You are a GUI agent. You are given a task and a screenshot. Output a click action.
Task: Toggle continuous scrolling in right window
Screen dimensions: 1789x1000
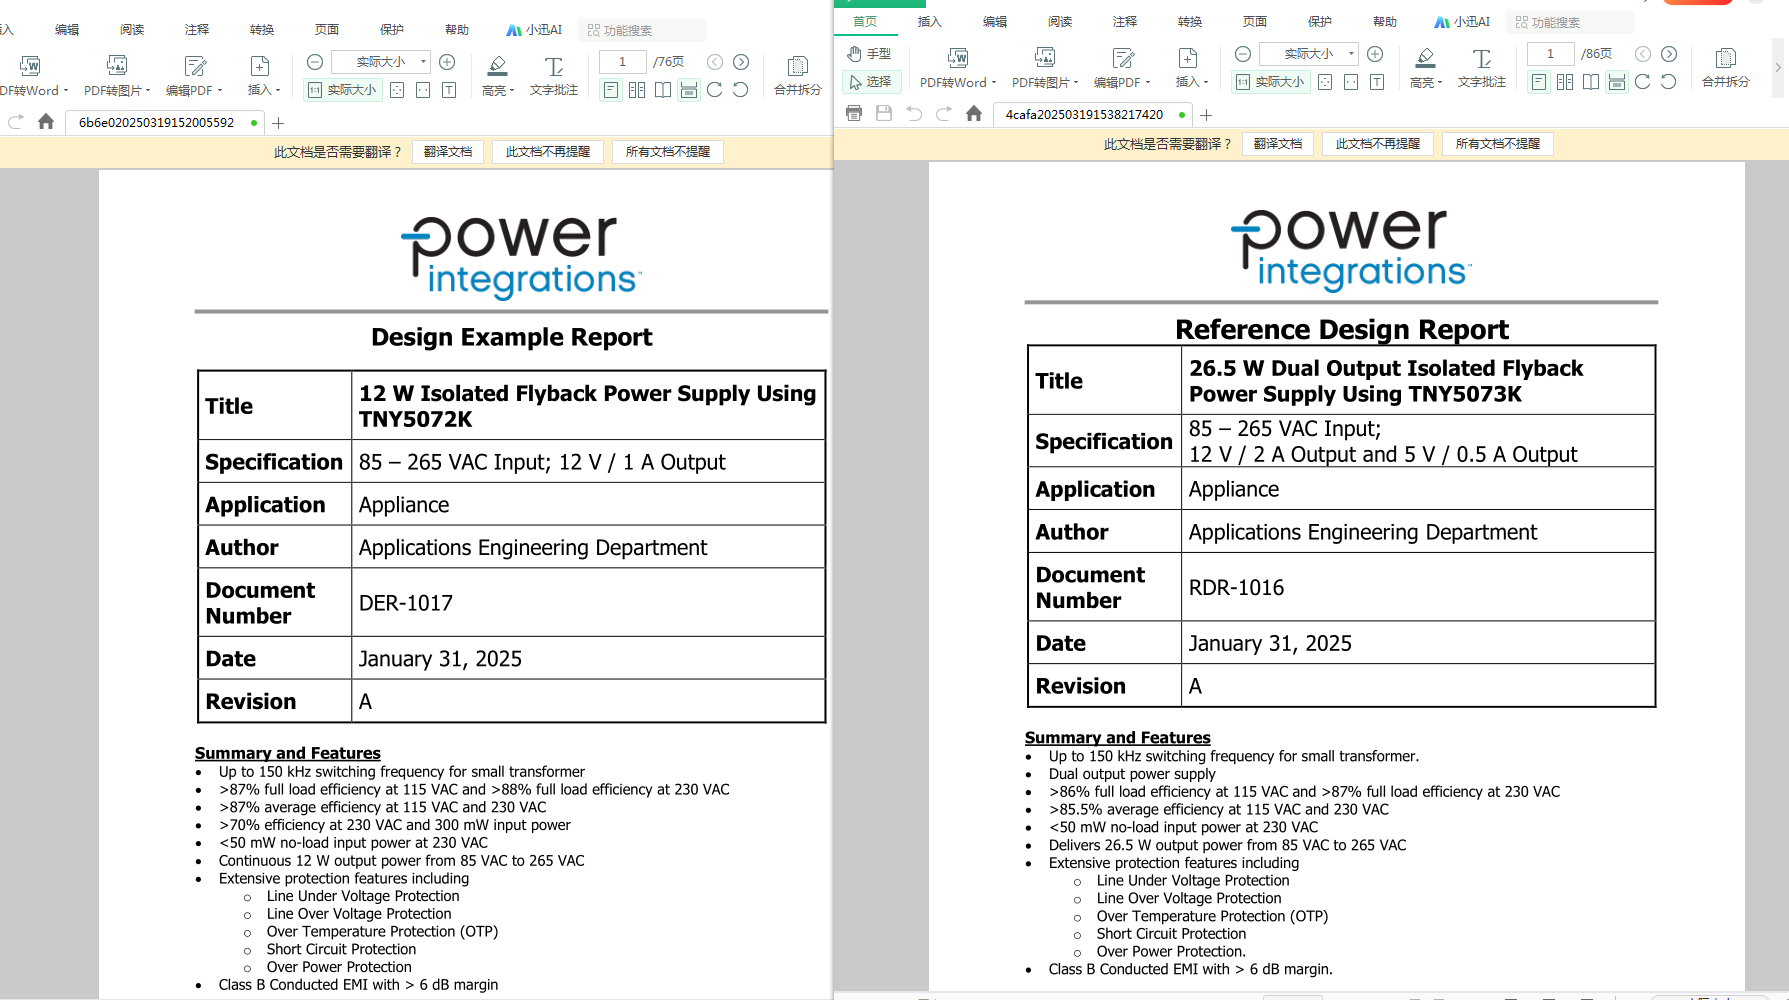coord(1617,82)
